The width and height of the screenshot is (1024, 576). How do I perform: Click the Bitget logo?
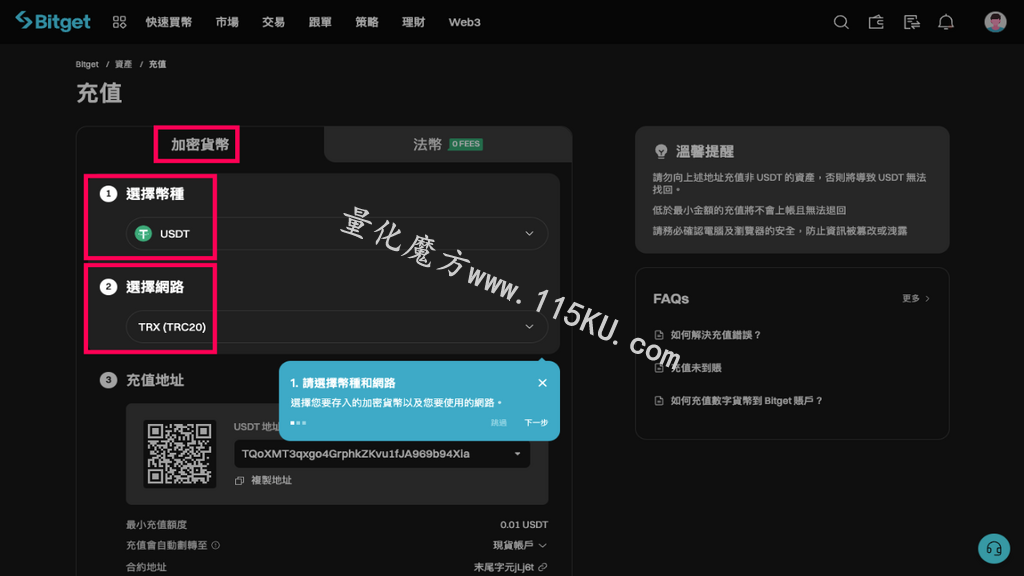53,22
